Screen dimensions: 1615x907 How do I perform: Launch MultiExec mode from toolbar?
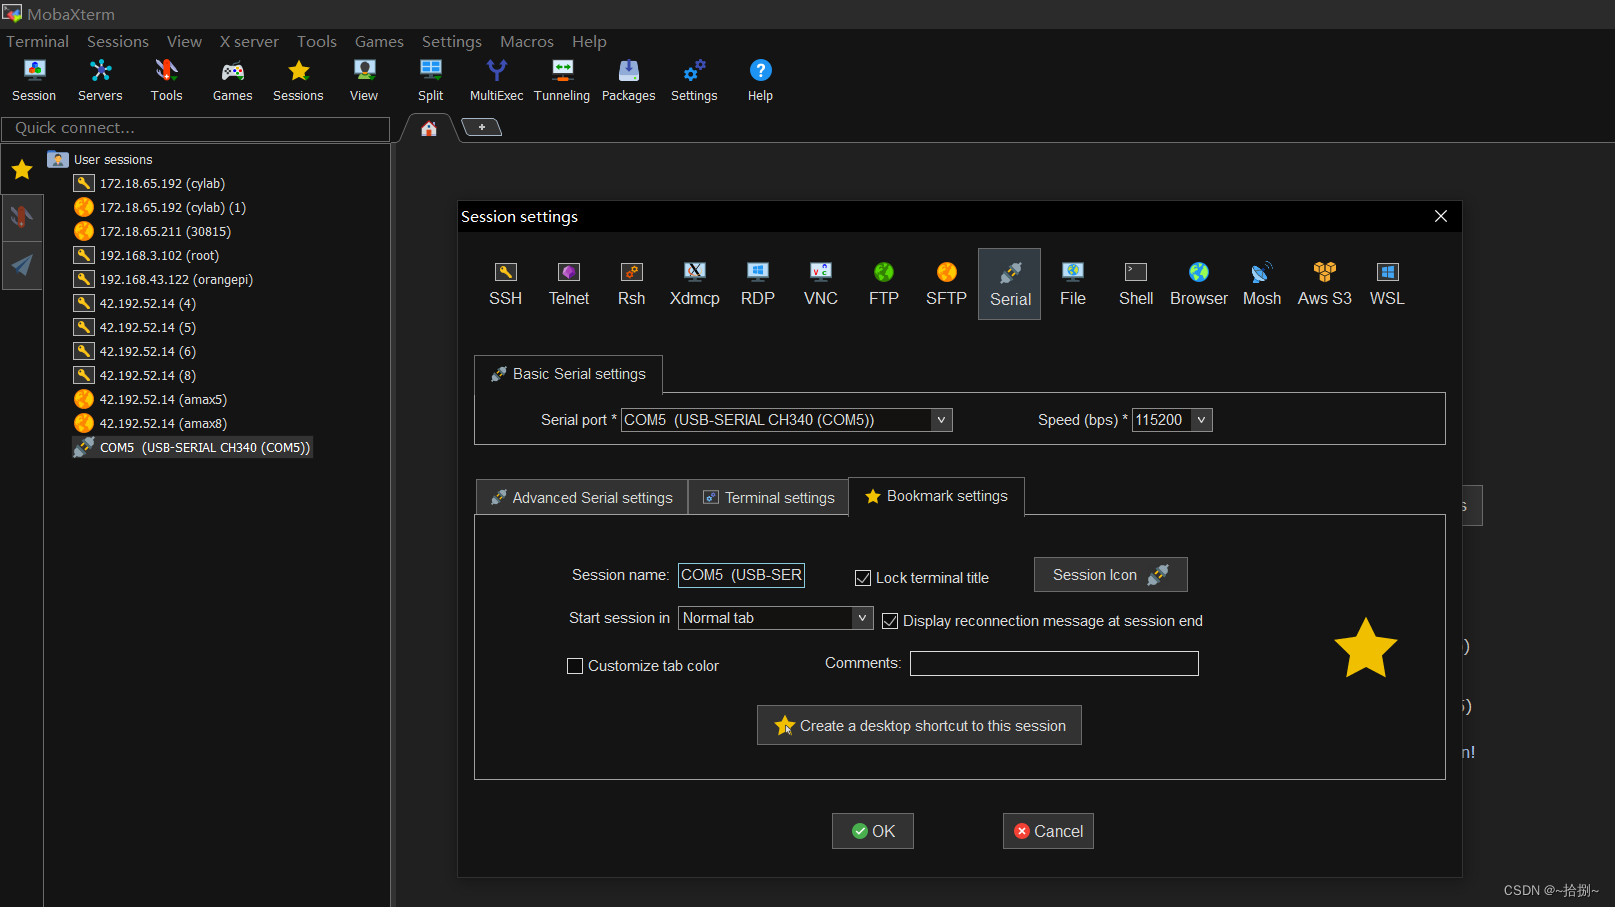pos(497,80)
